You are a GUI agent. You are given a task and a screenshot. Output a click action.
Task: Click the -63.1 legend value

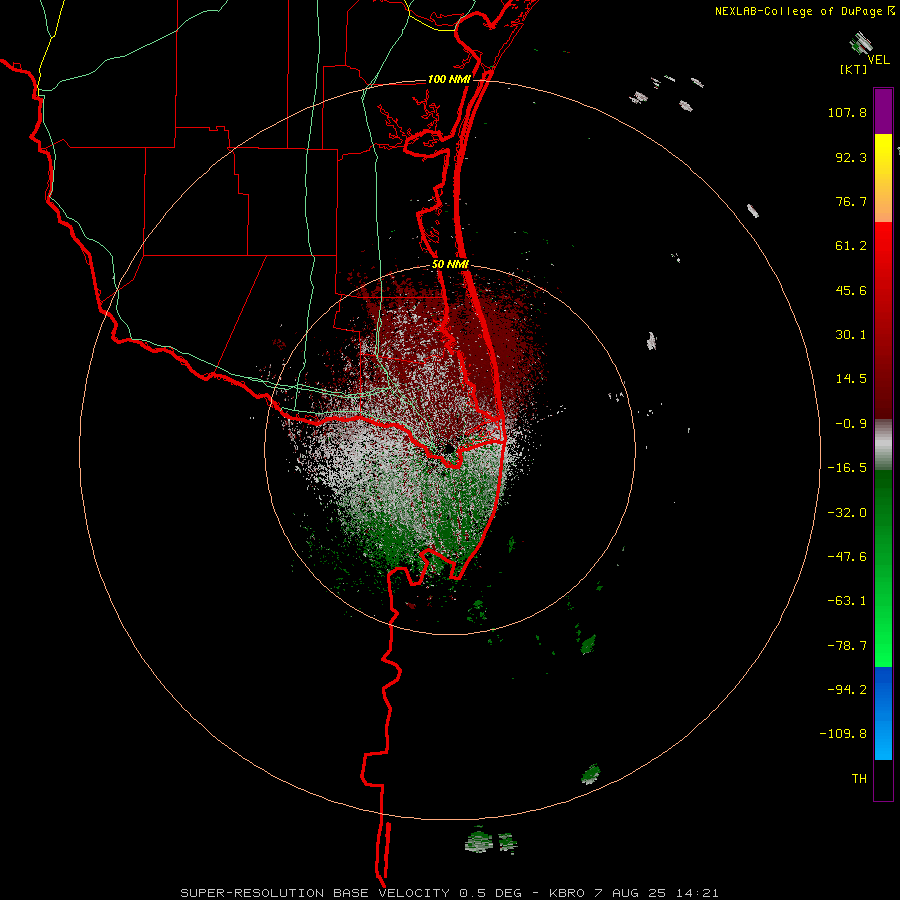[847, 601]
